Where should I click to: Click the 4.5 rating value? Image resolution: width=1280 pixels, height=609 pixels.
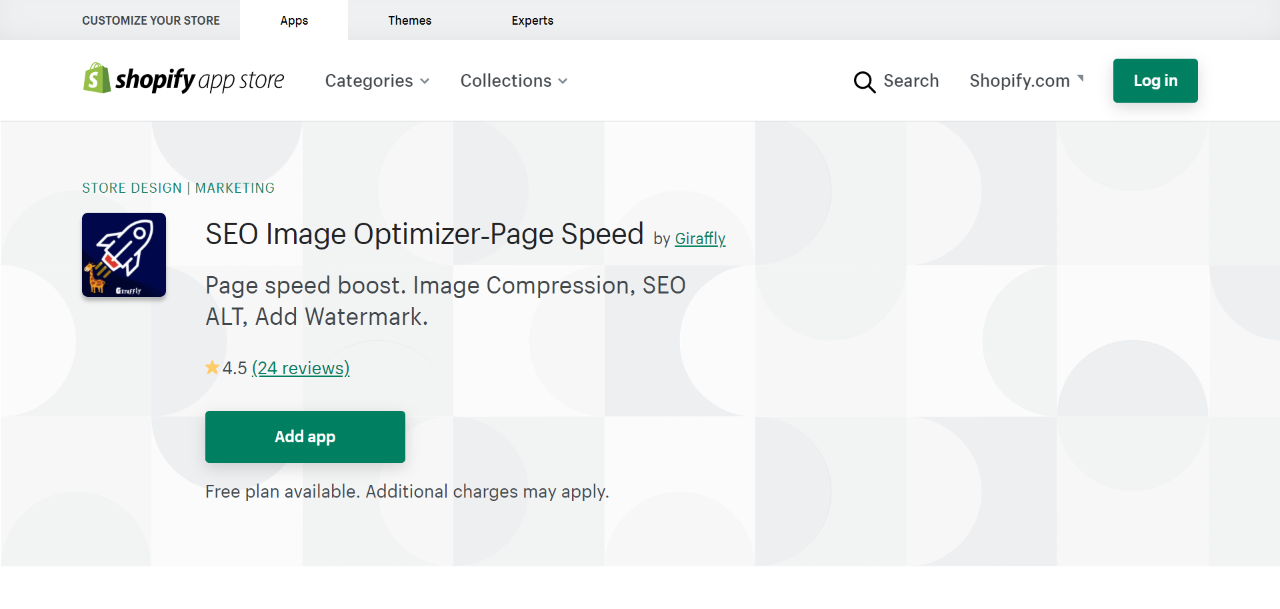[x=235, y=368]
